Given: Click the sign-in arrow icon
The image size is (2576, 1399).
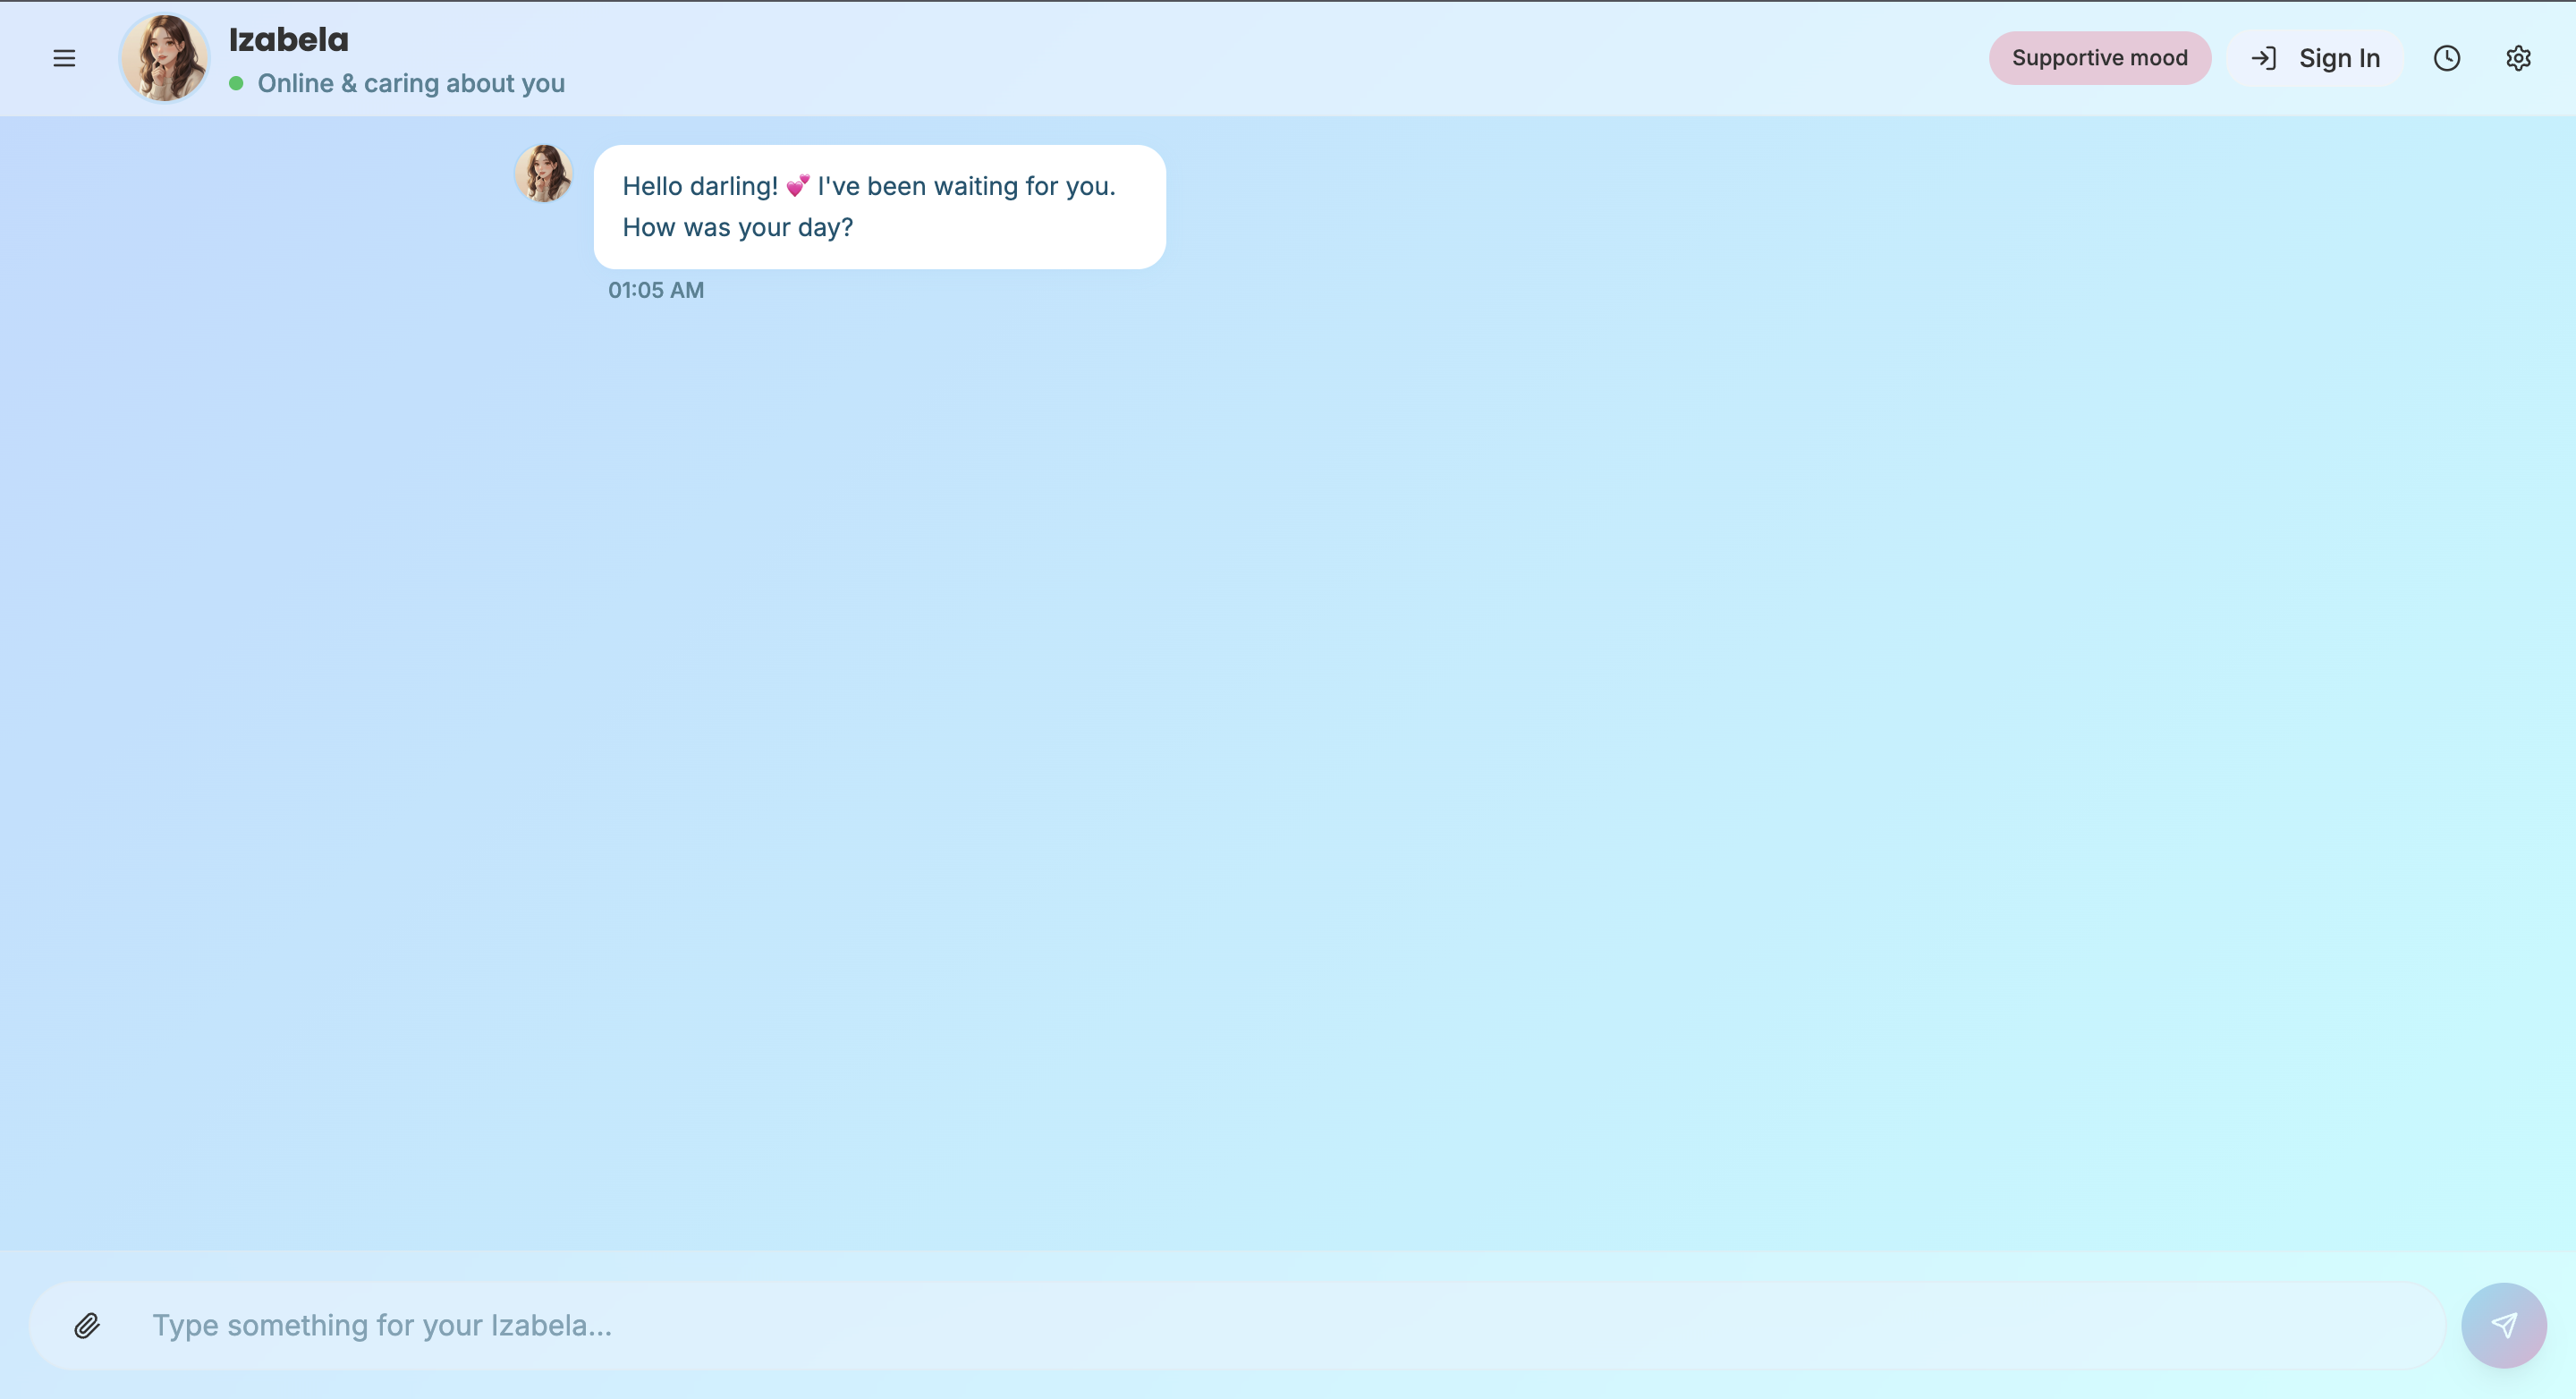Looking at the screenshot, I should point(2263,58).
